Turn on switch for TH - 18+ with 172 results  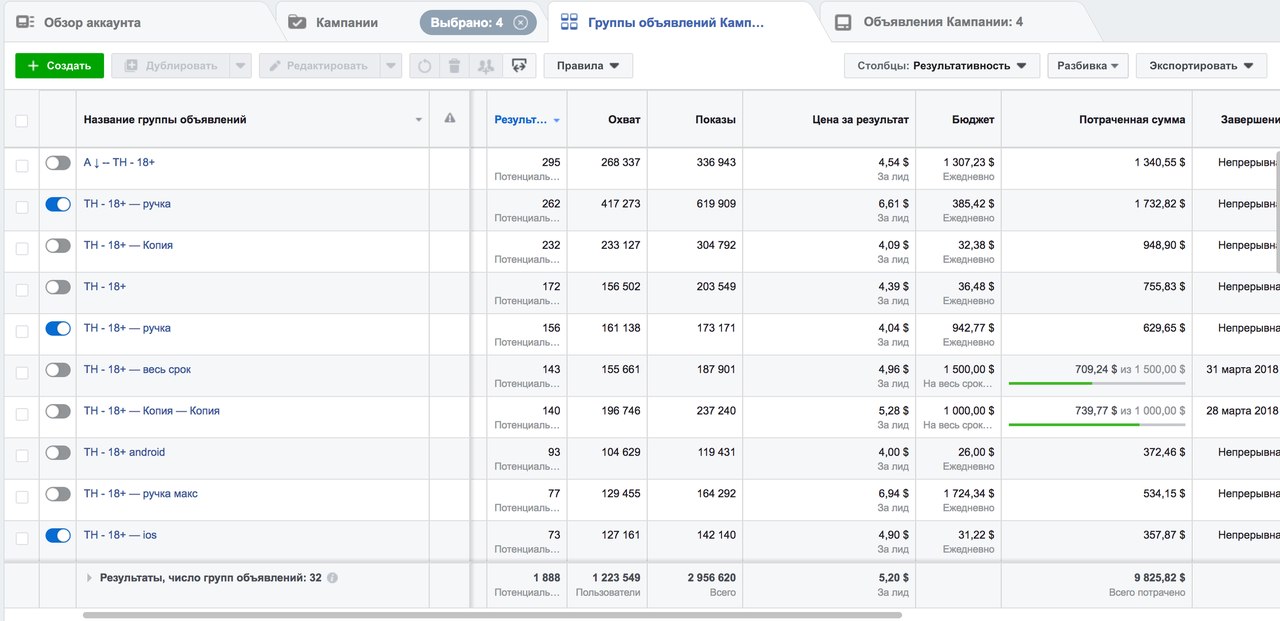click(x=58, y=287)
